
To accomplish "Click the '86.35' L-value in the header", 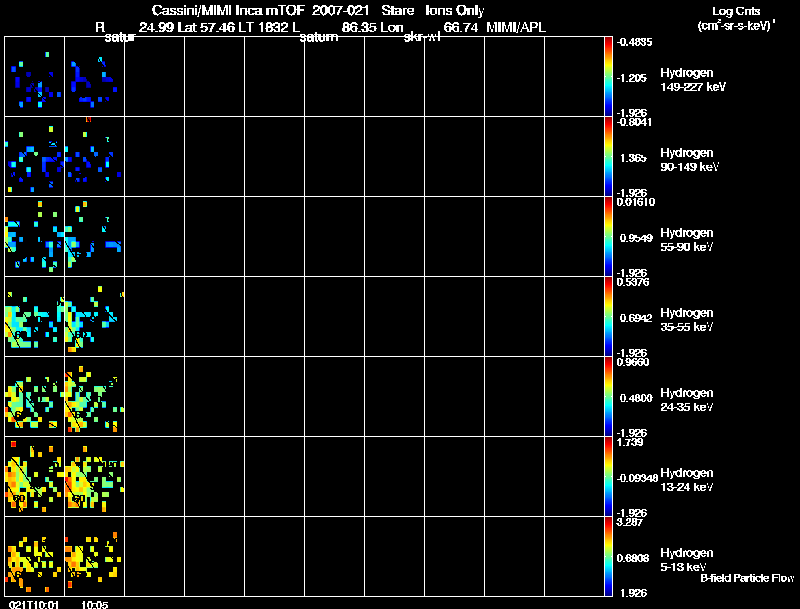I will 358,28.
